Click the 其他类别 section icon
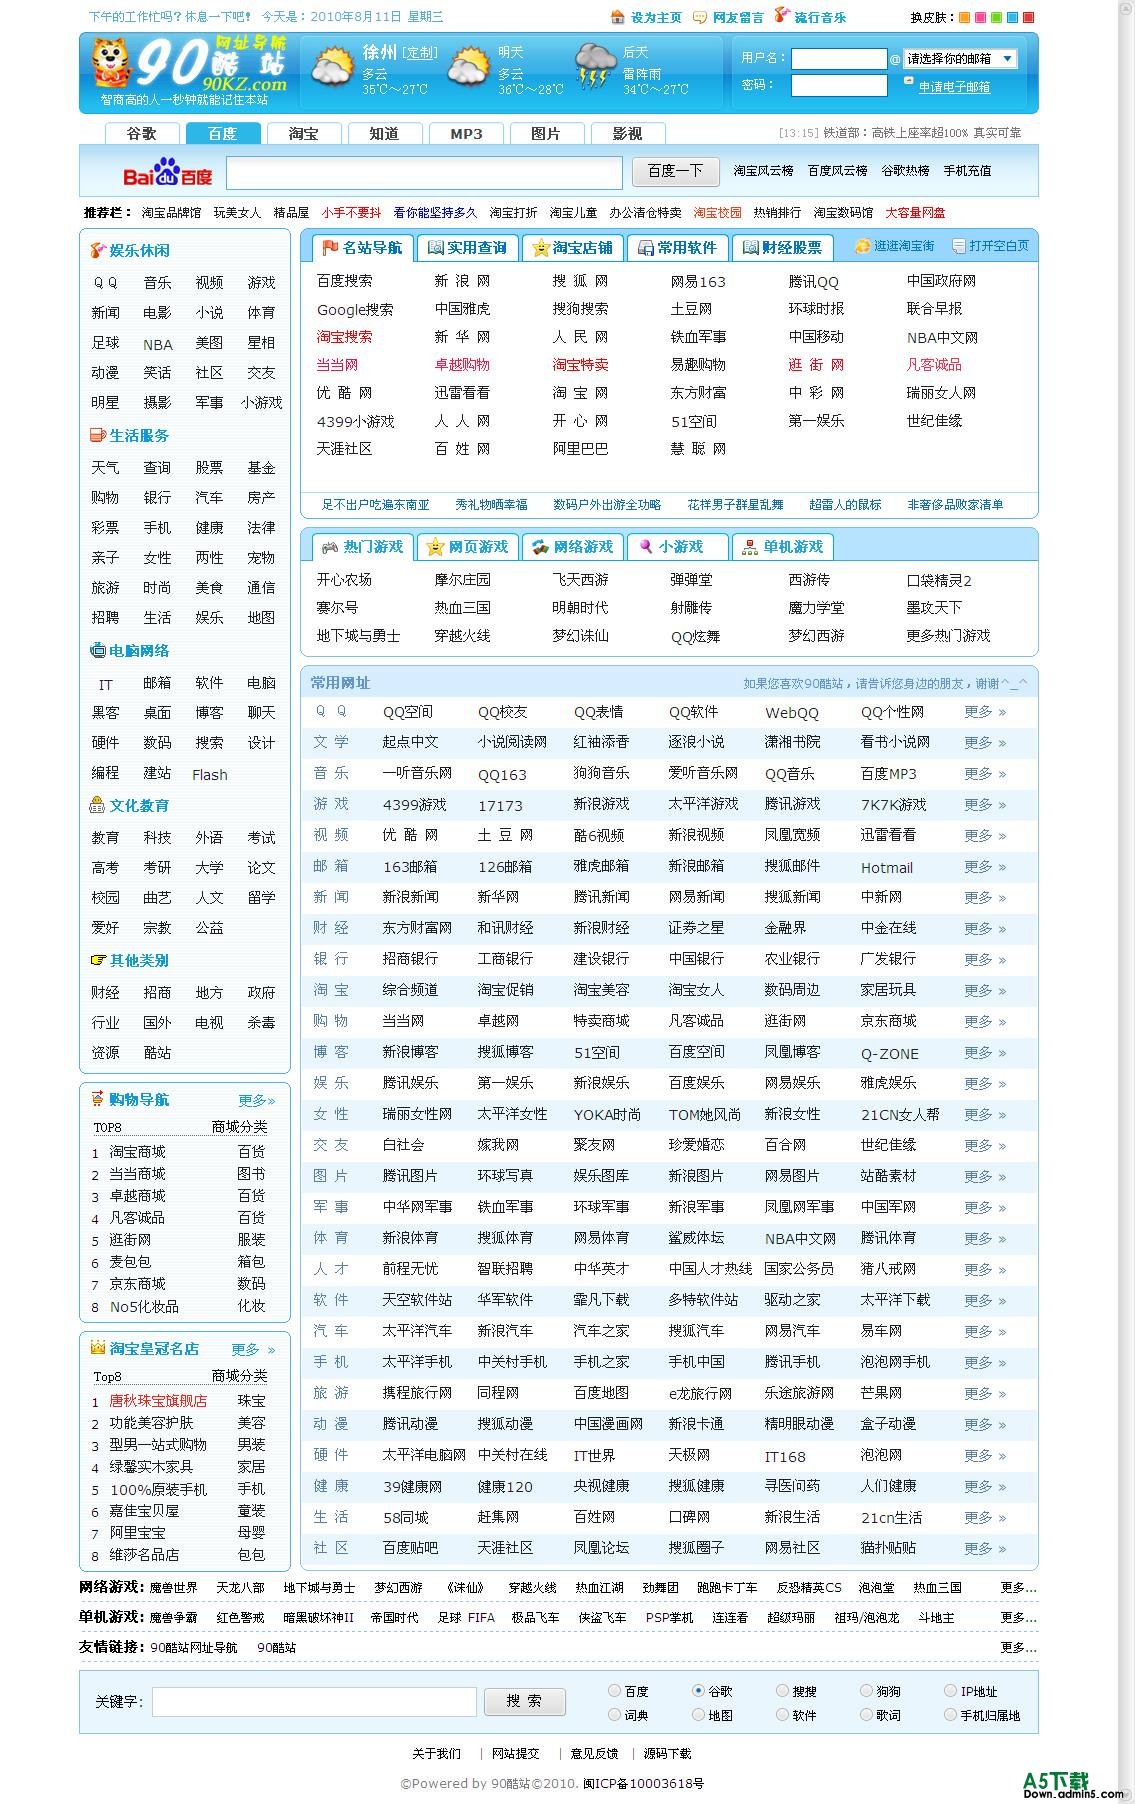 click(x=98, y=960)
